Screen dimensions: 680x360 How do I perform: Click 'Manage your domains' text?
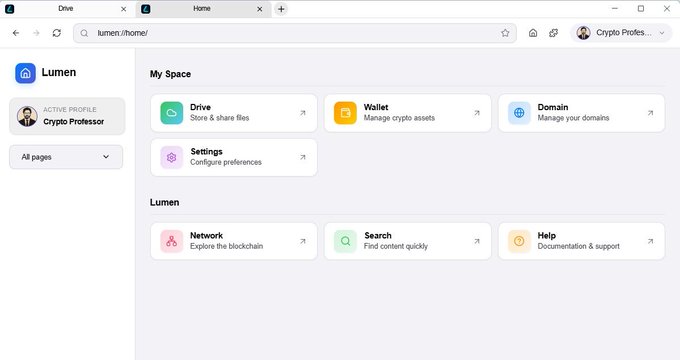point(573,118)
